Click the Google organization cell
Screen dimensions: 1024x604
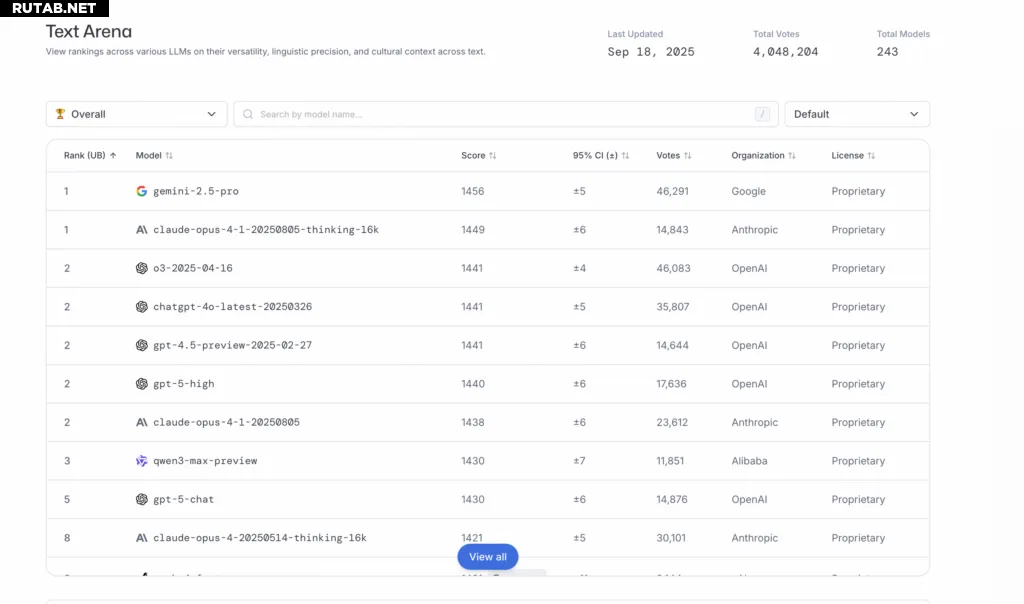tap(748, 191)
